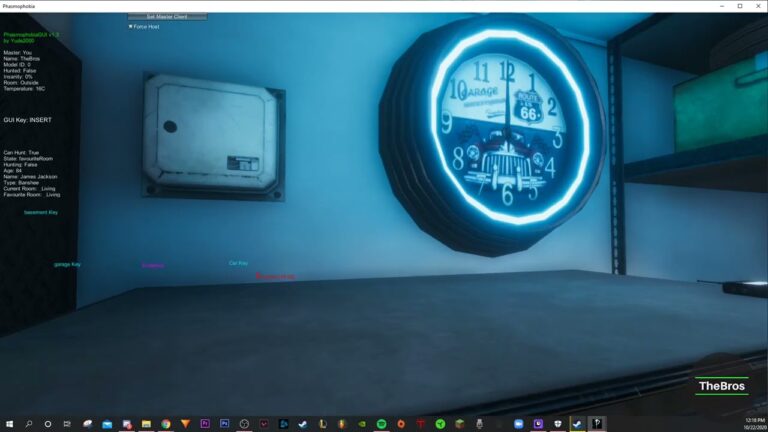Screen dimensions: 768x432
Task: Open the Zoom app from taskbar
Action: click(x=518, y=424)
